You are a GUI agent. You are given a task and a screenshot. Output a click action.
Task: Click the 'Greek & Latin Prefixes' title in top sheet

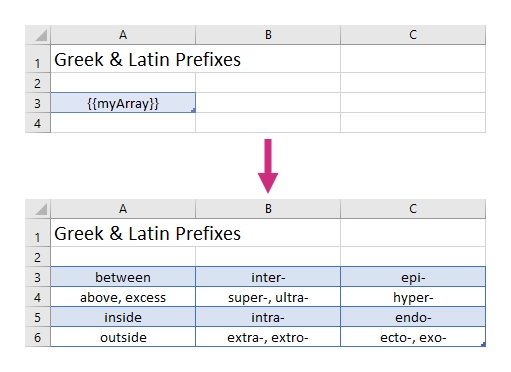(147, 60)
